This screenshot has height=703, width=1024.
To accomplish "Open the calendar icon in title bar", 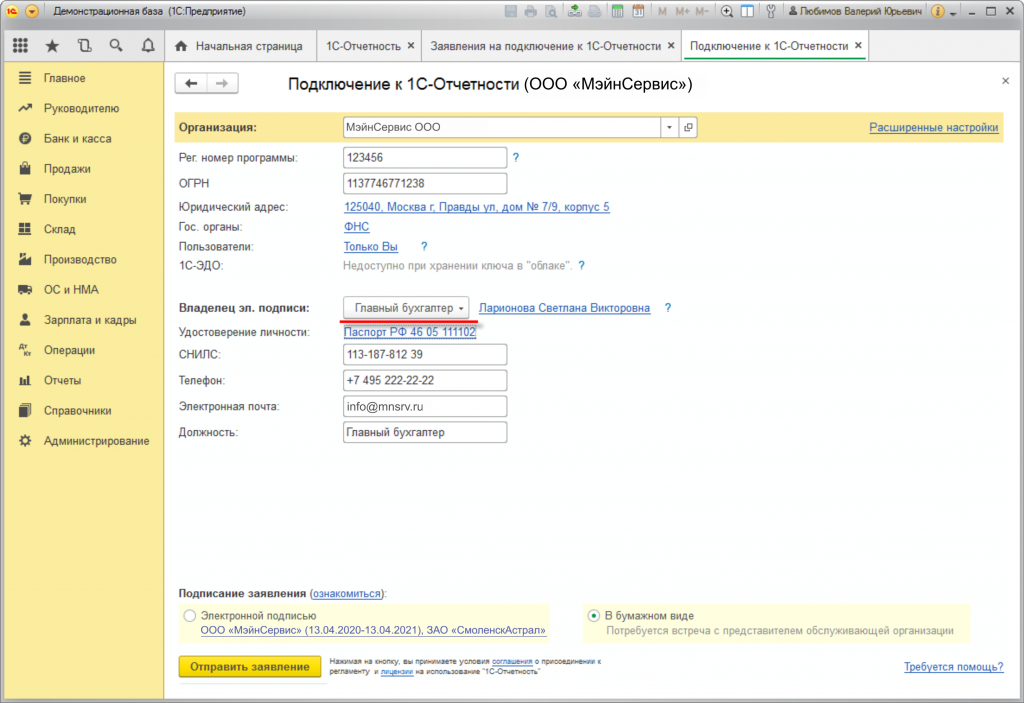I will click(637, 12).
